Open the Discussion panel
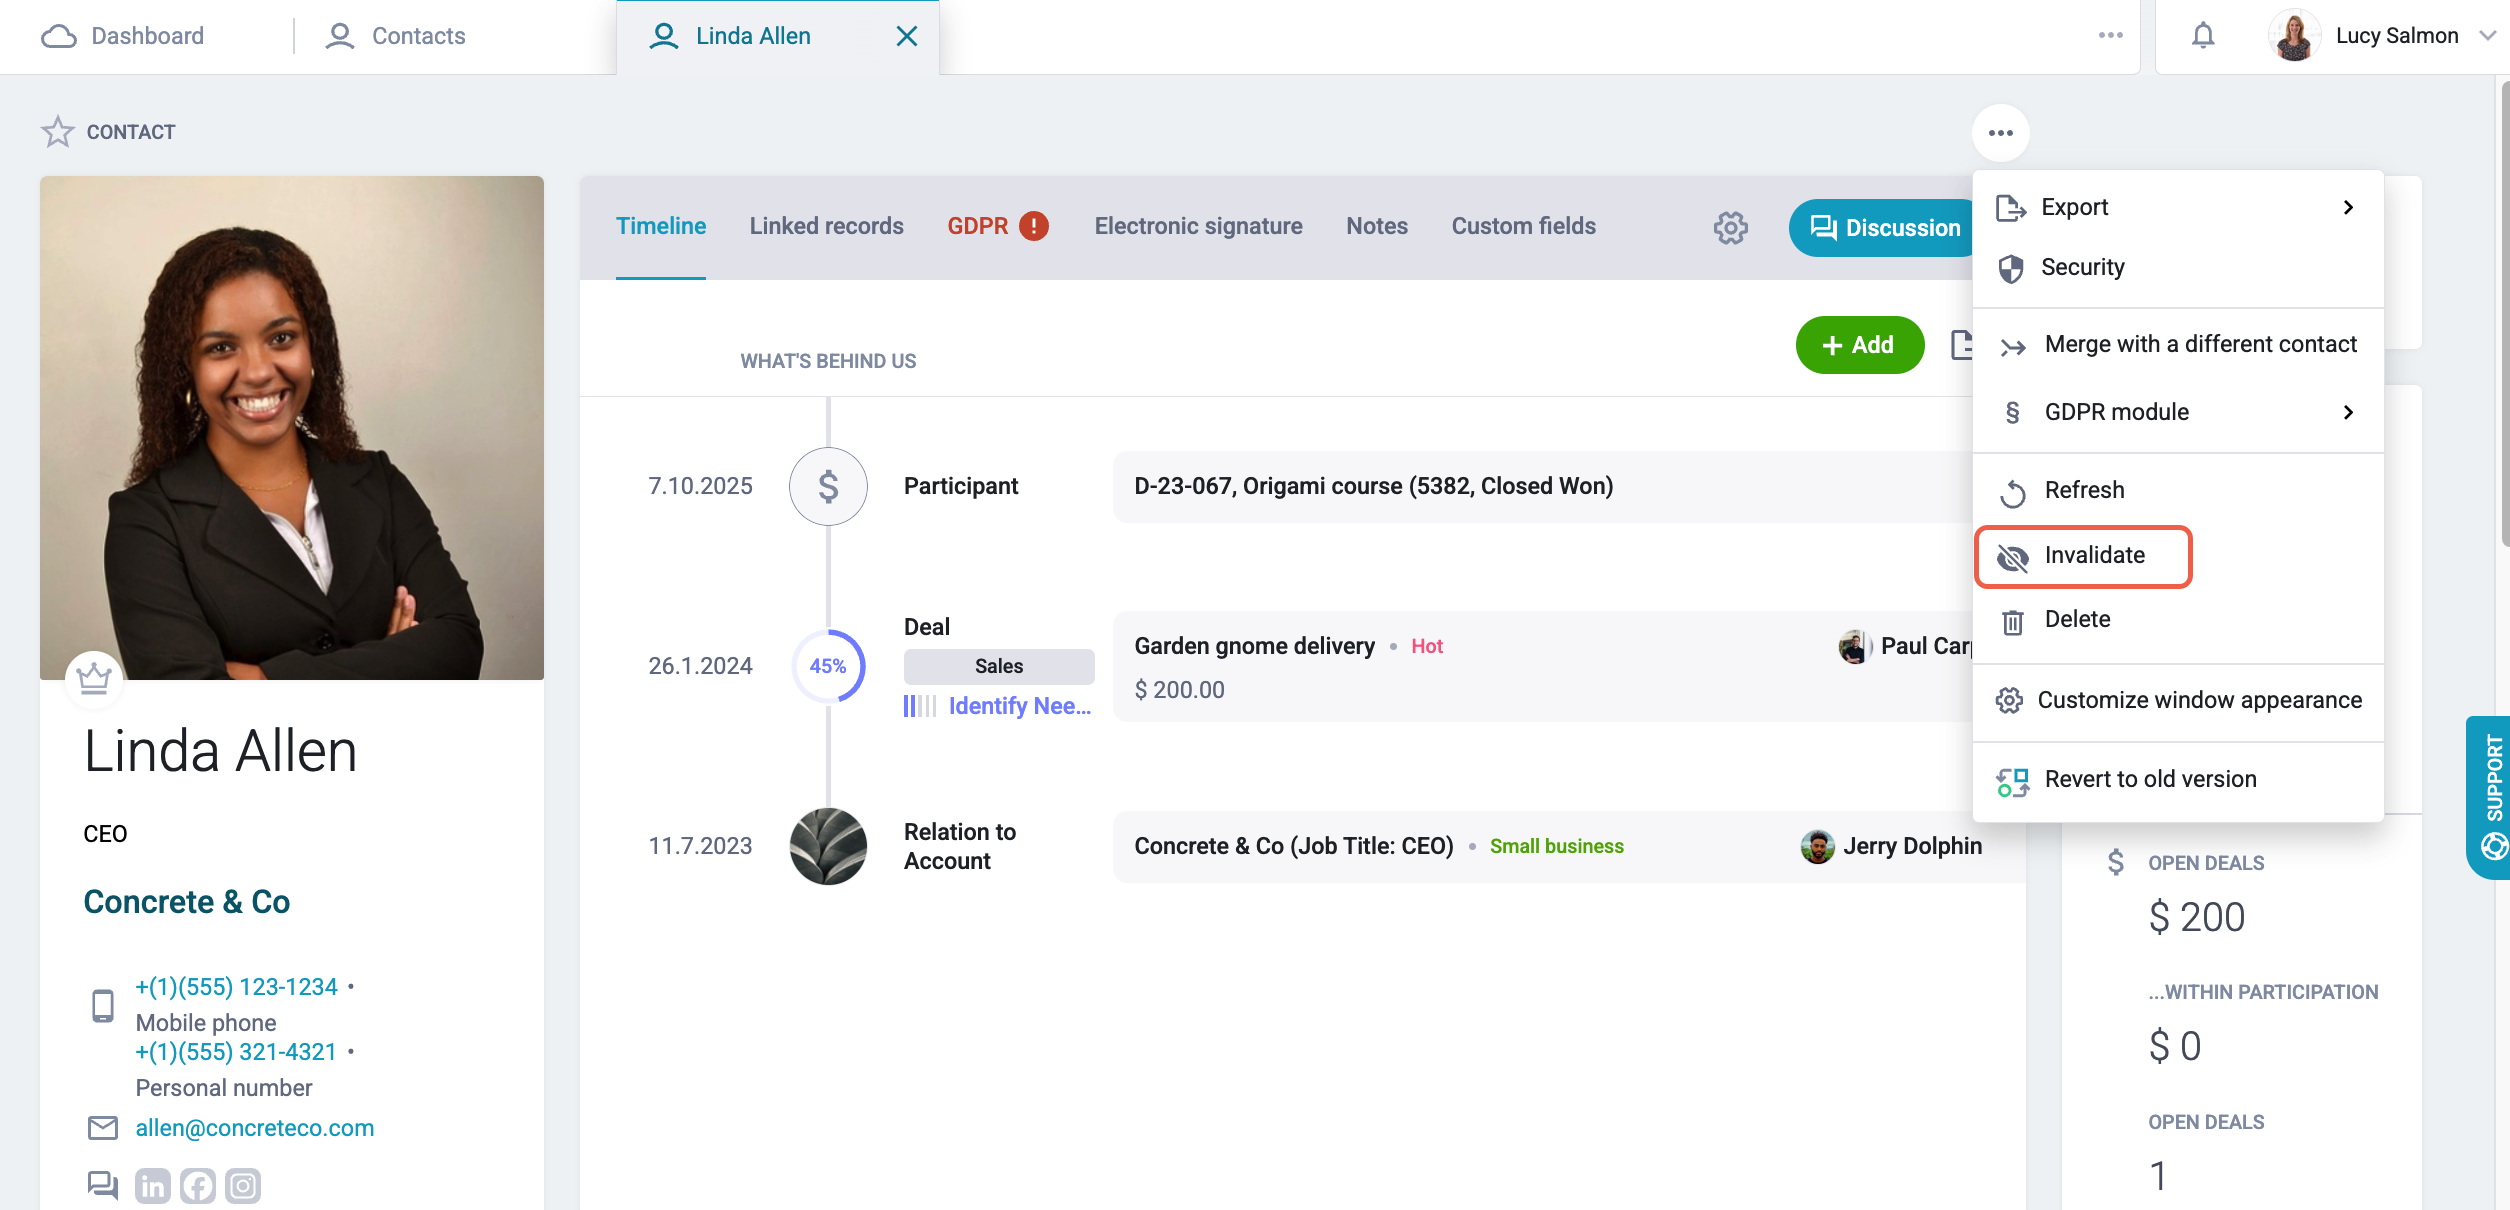 [x=1884, y=228]
